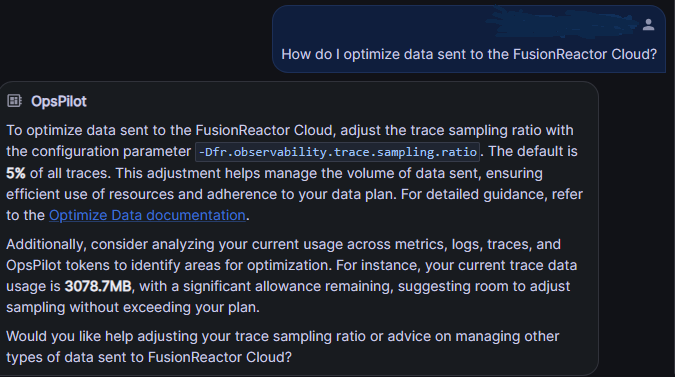Screen dimensions: 675x377
Task: Click the blurred username next to the avatar
Action: pyautogui.click(x=562, y=22)
